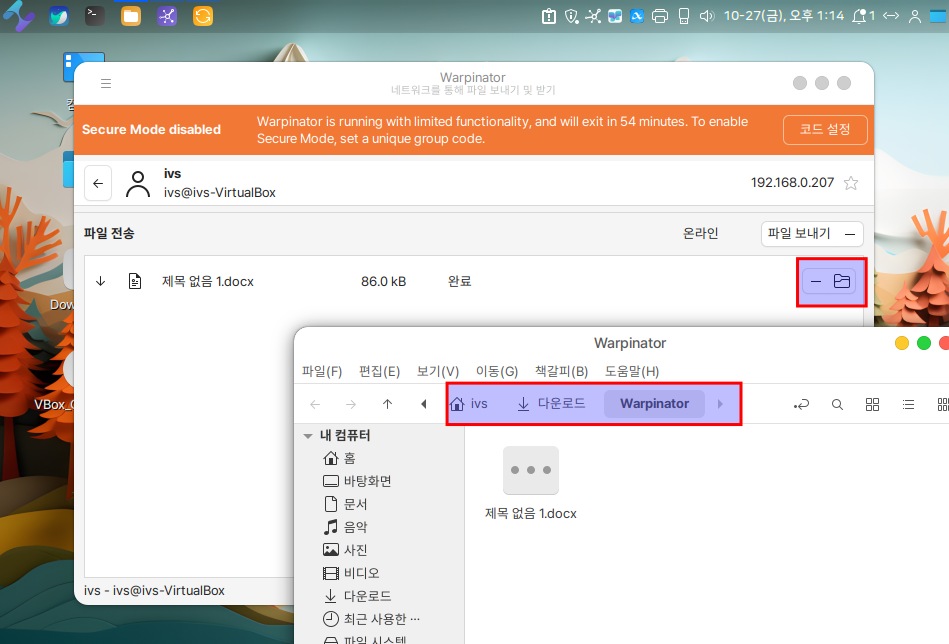The height and width of the screenshot is (644, 949).
Task: Open the 파일 보내기 dropdown
Action: [x=811, y=234]
